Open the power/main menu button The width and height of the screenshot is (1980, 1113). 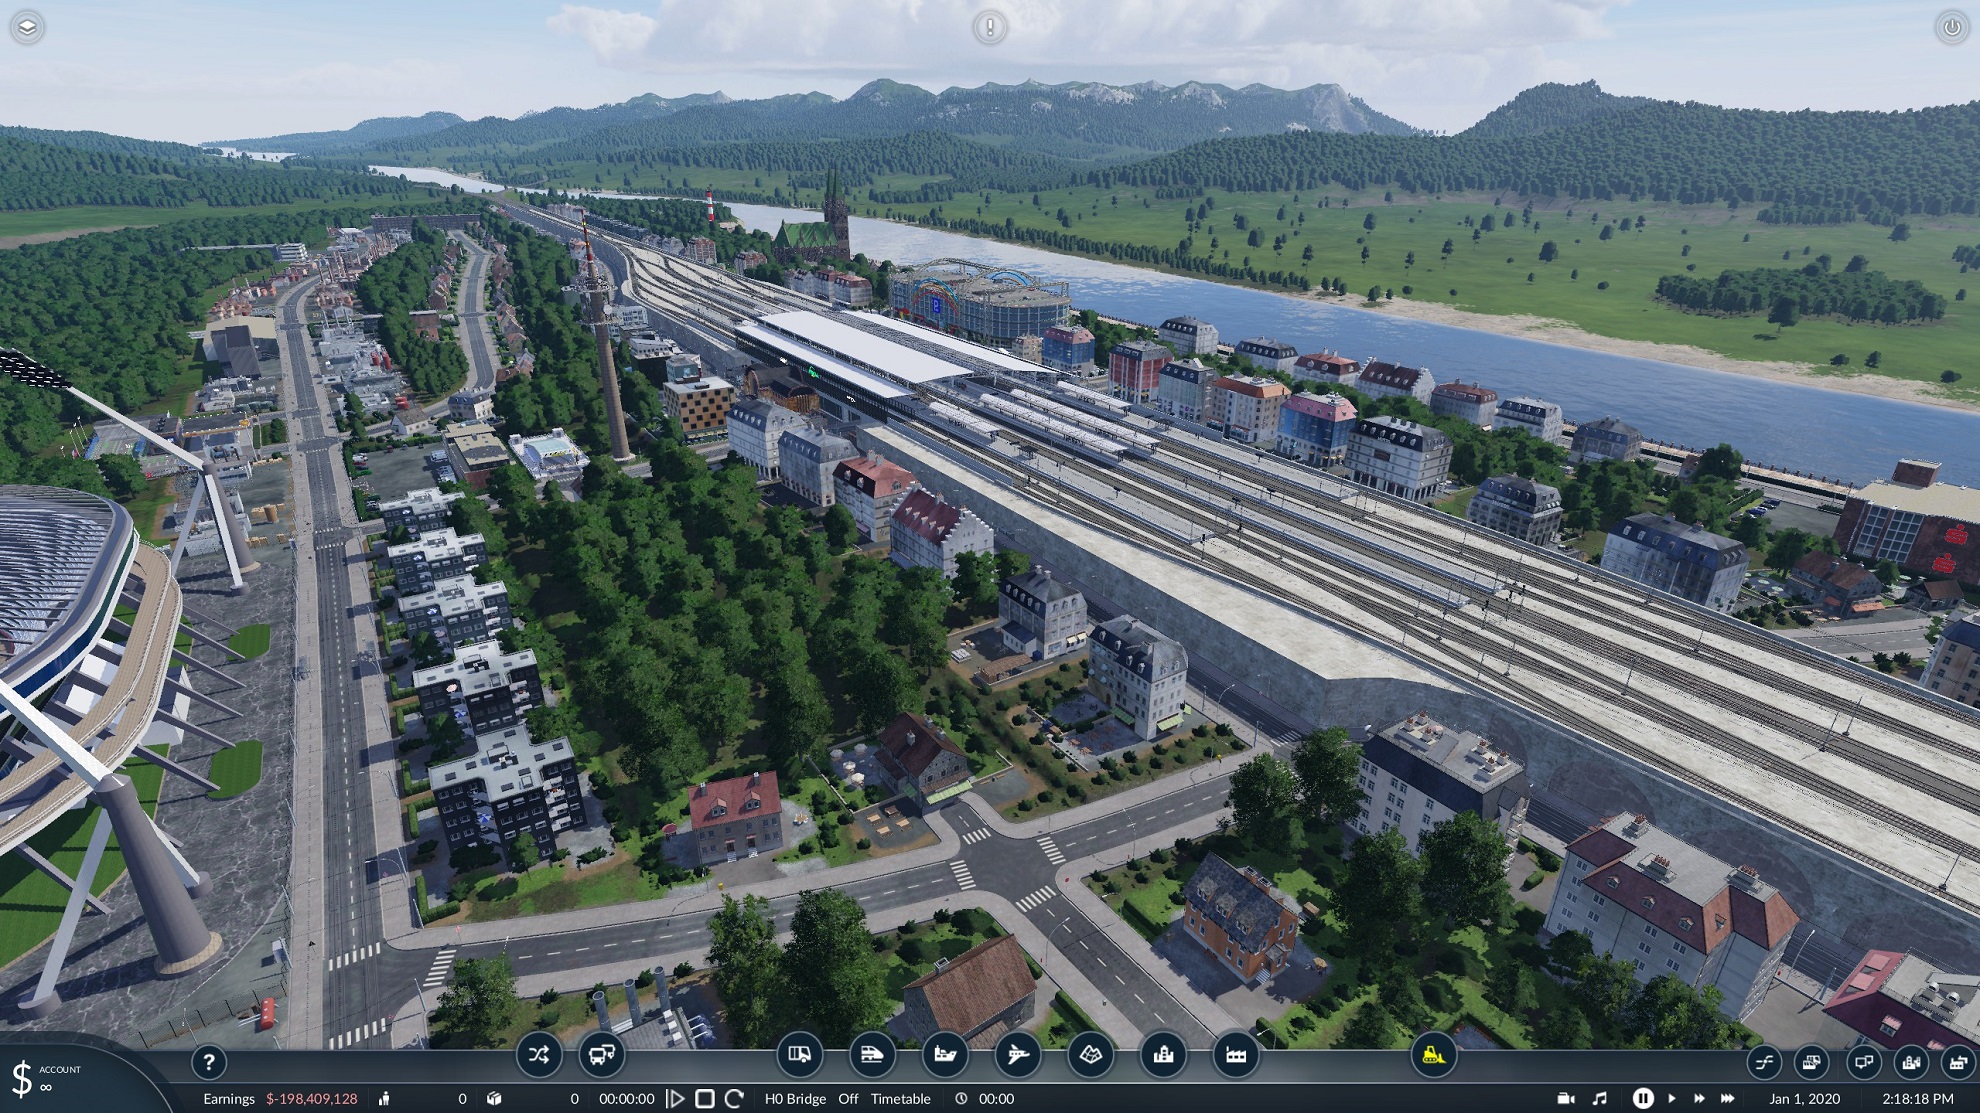pos(1952,27)
